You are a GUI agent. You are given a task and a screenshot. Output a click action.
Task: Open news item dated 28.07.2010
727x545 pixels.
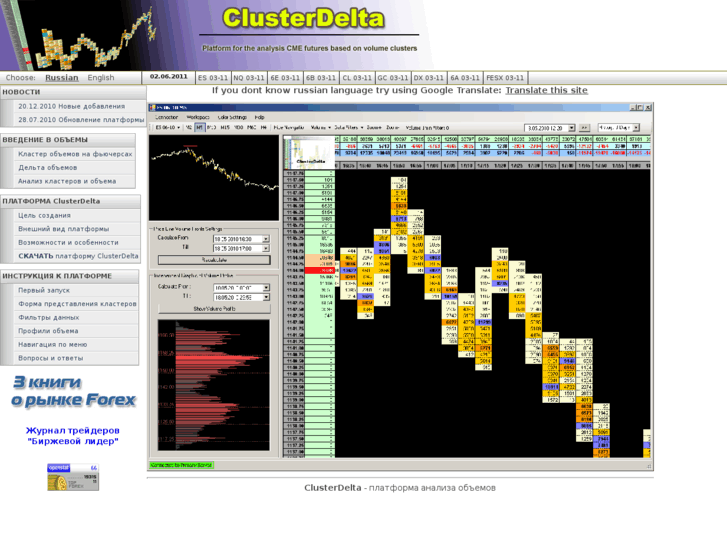pyautogui.click(x=81, y=120)
